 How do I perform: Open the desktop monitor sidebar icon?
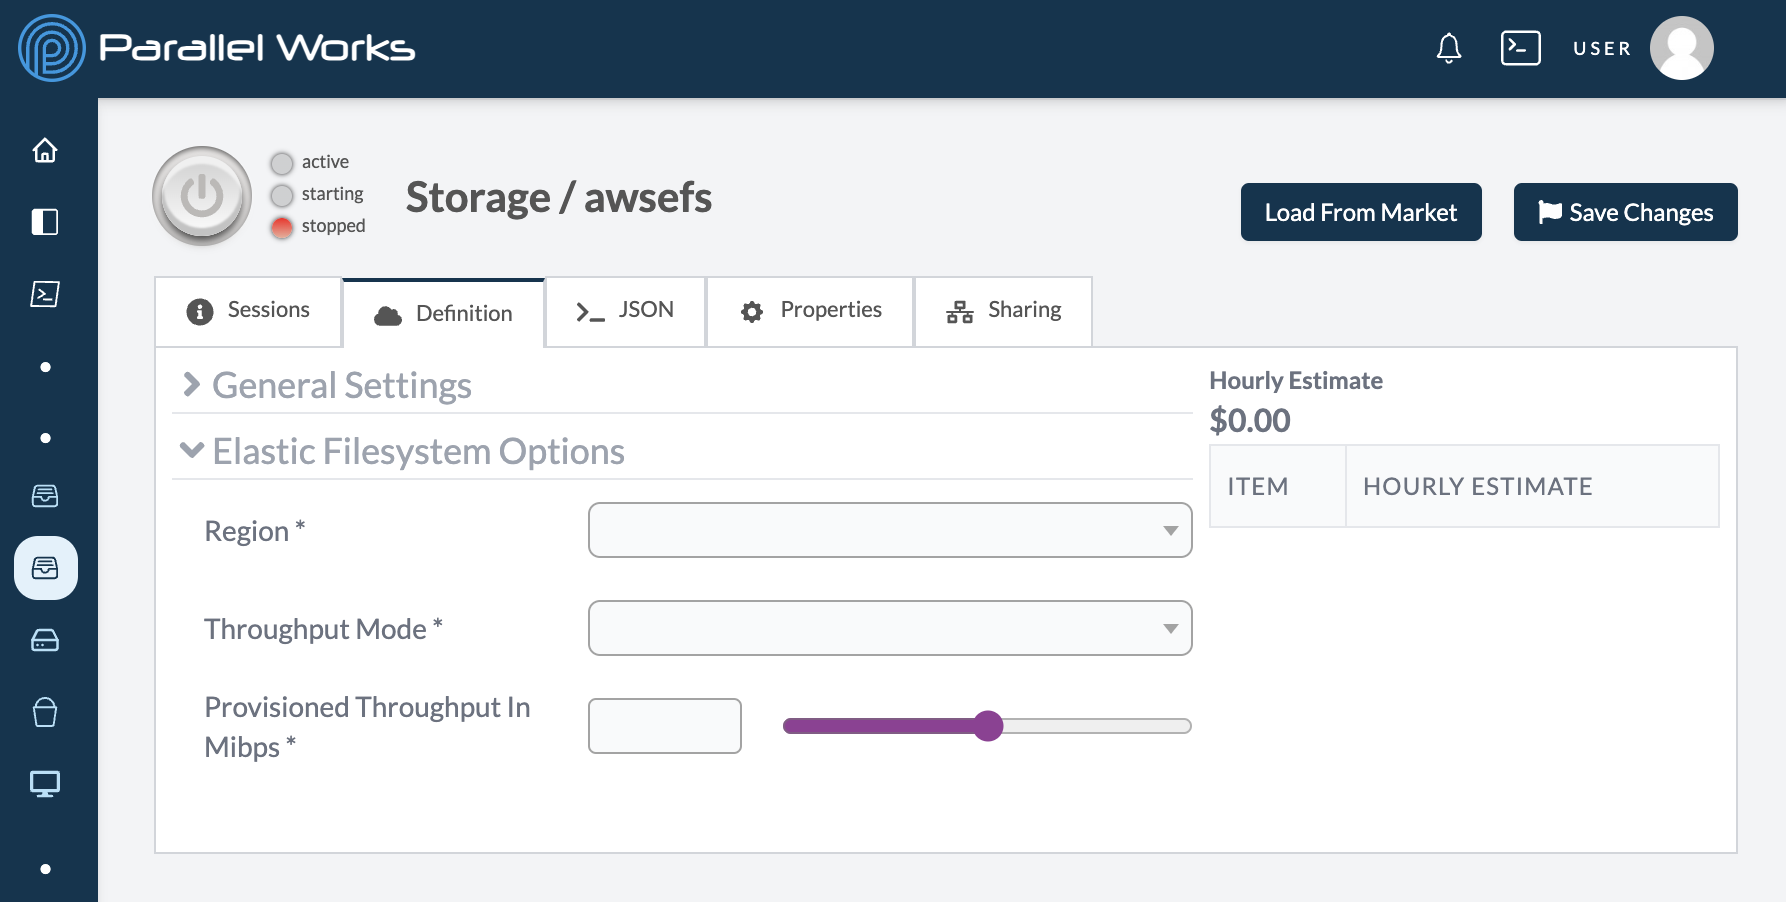tap(45, 784)
